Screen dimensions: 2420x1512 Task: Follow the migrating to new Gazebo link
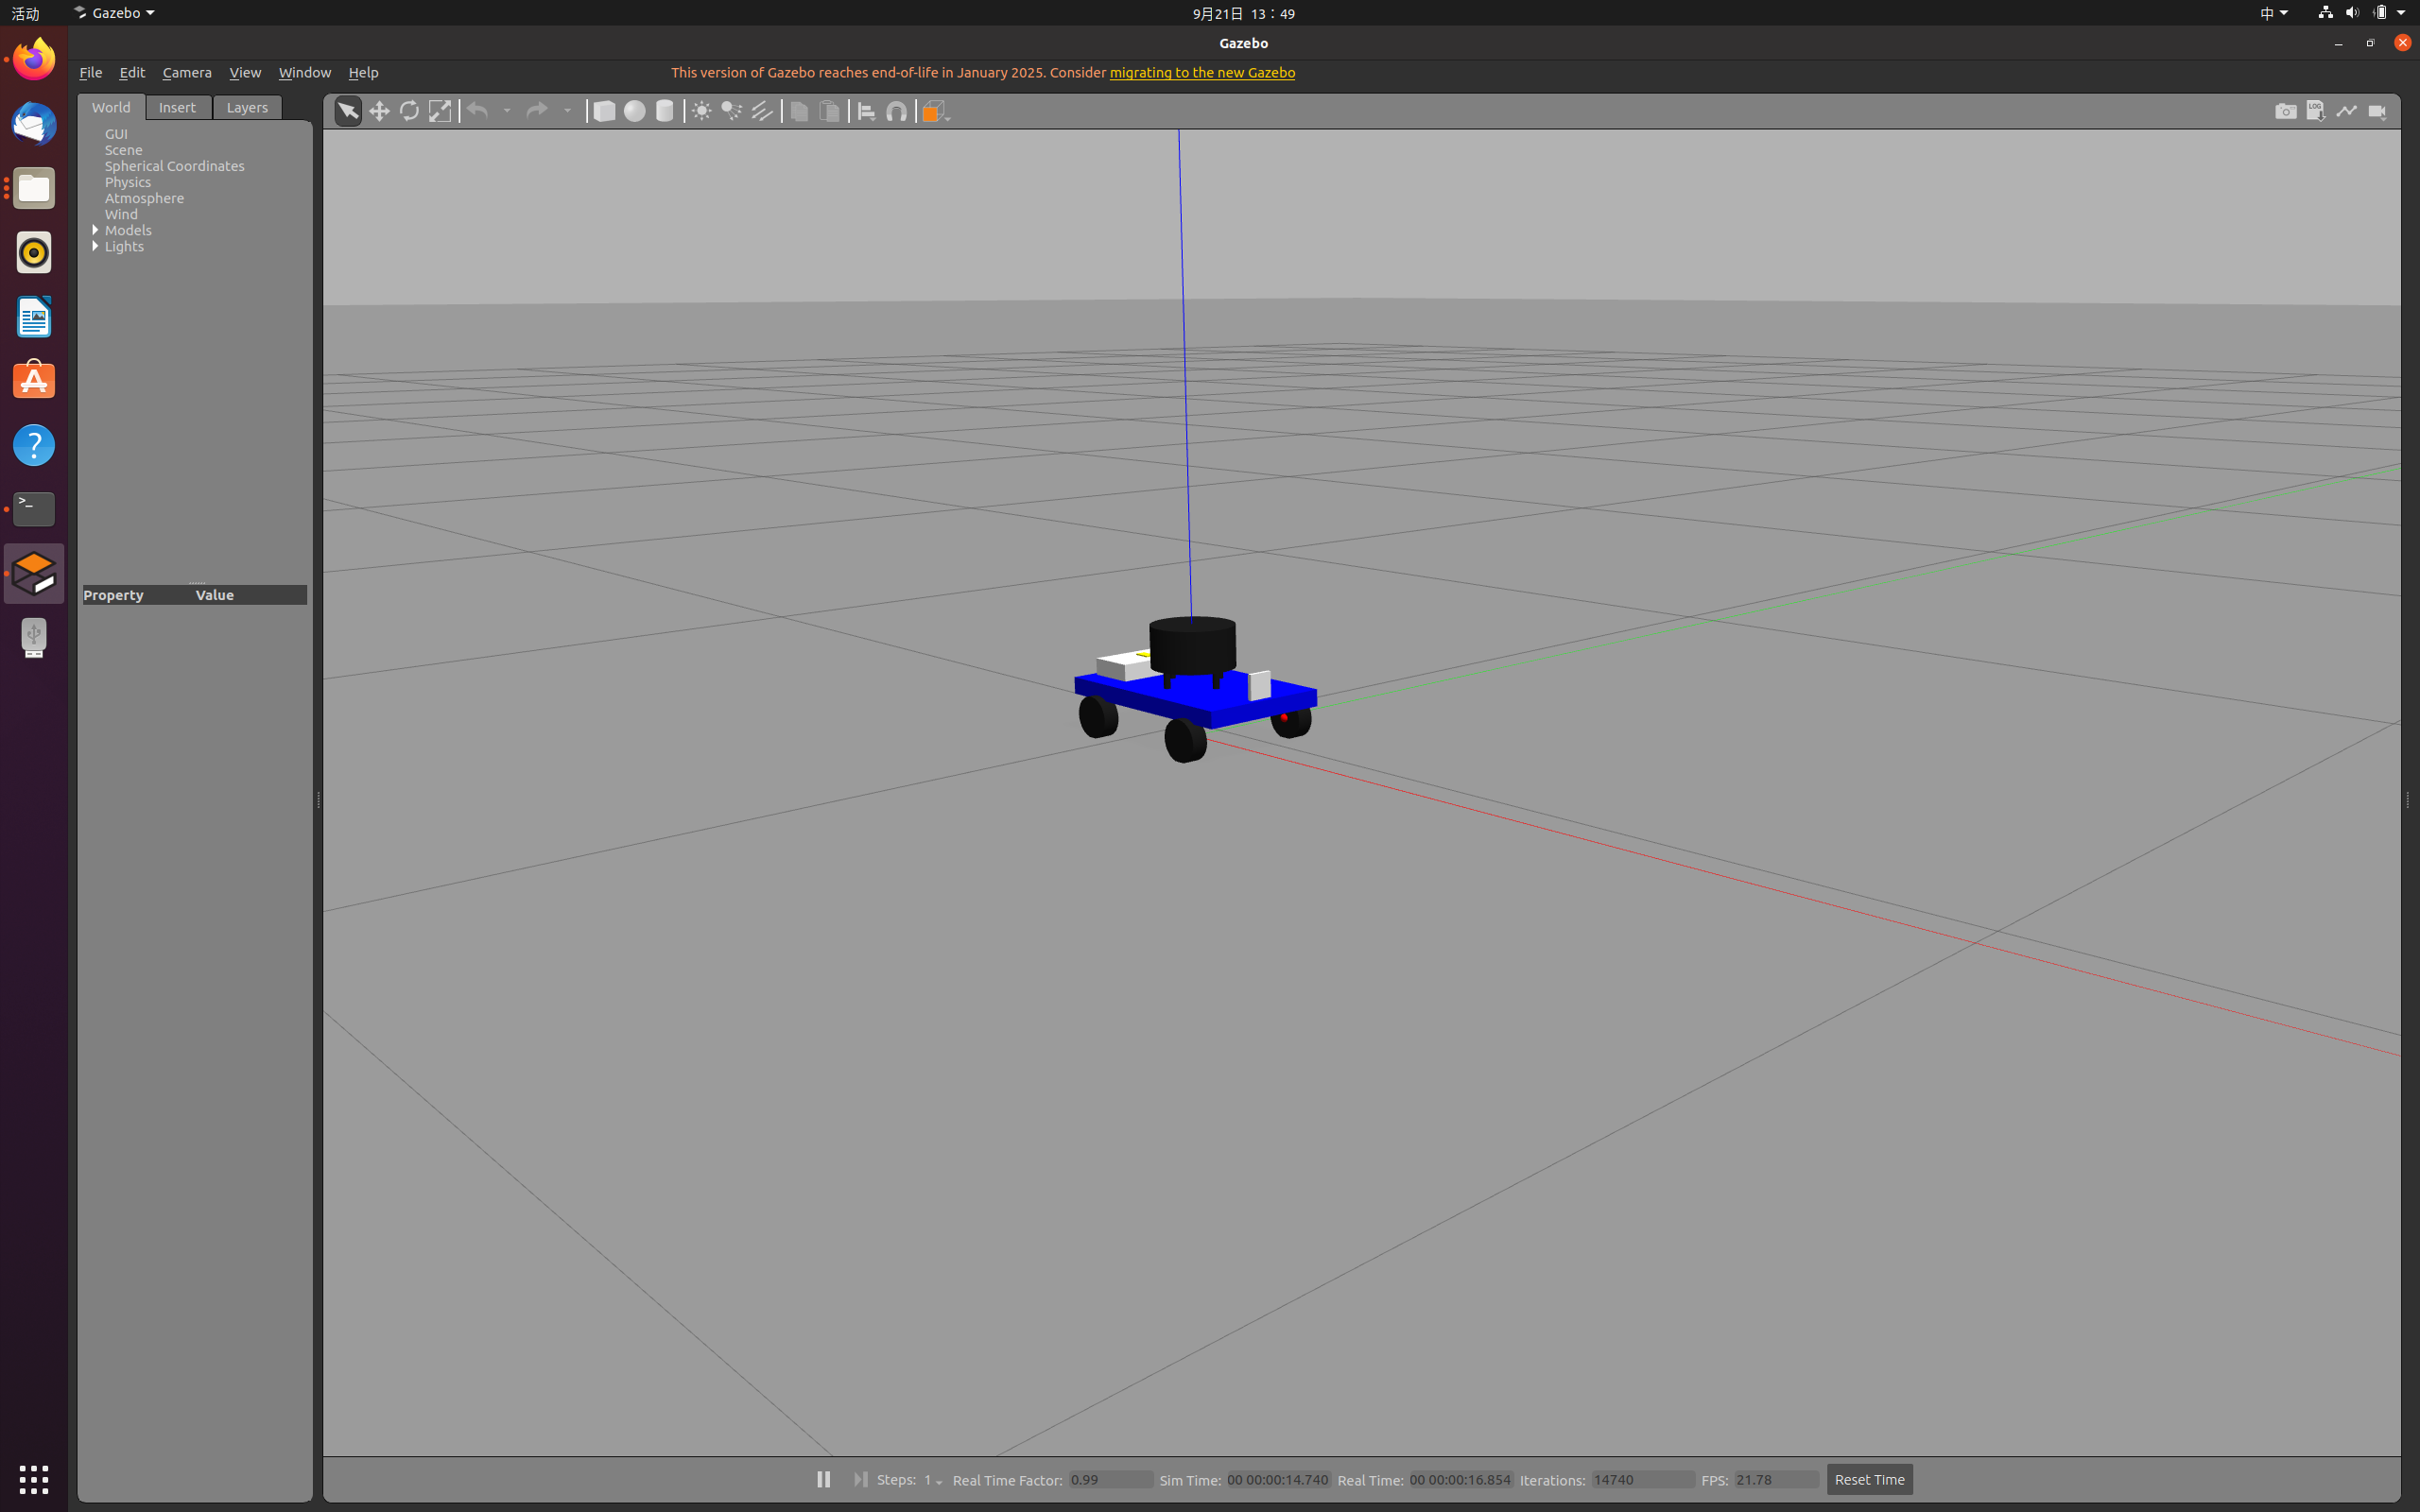tap(1202, 72)
